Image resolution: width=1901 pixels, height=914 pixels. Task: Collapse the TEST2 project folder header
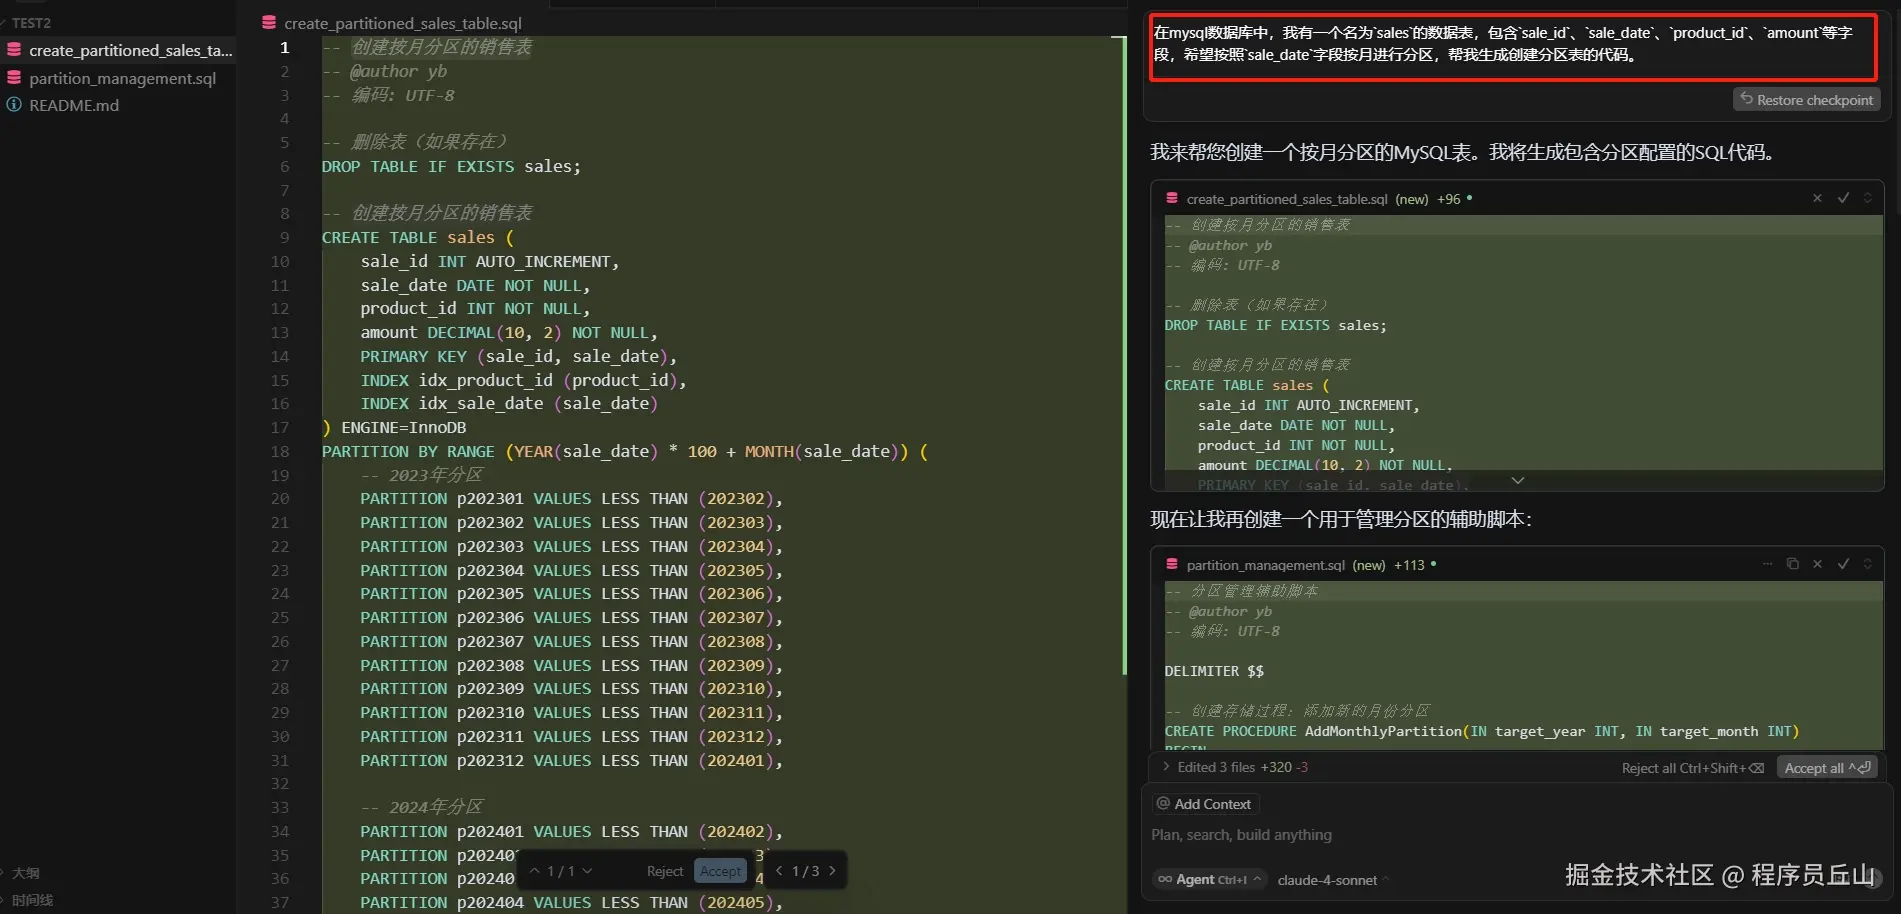(x=31, y=22)
